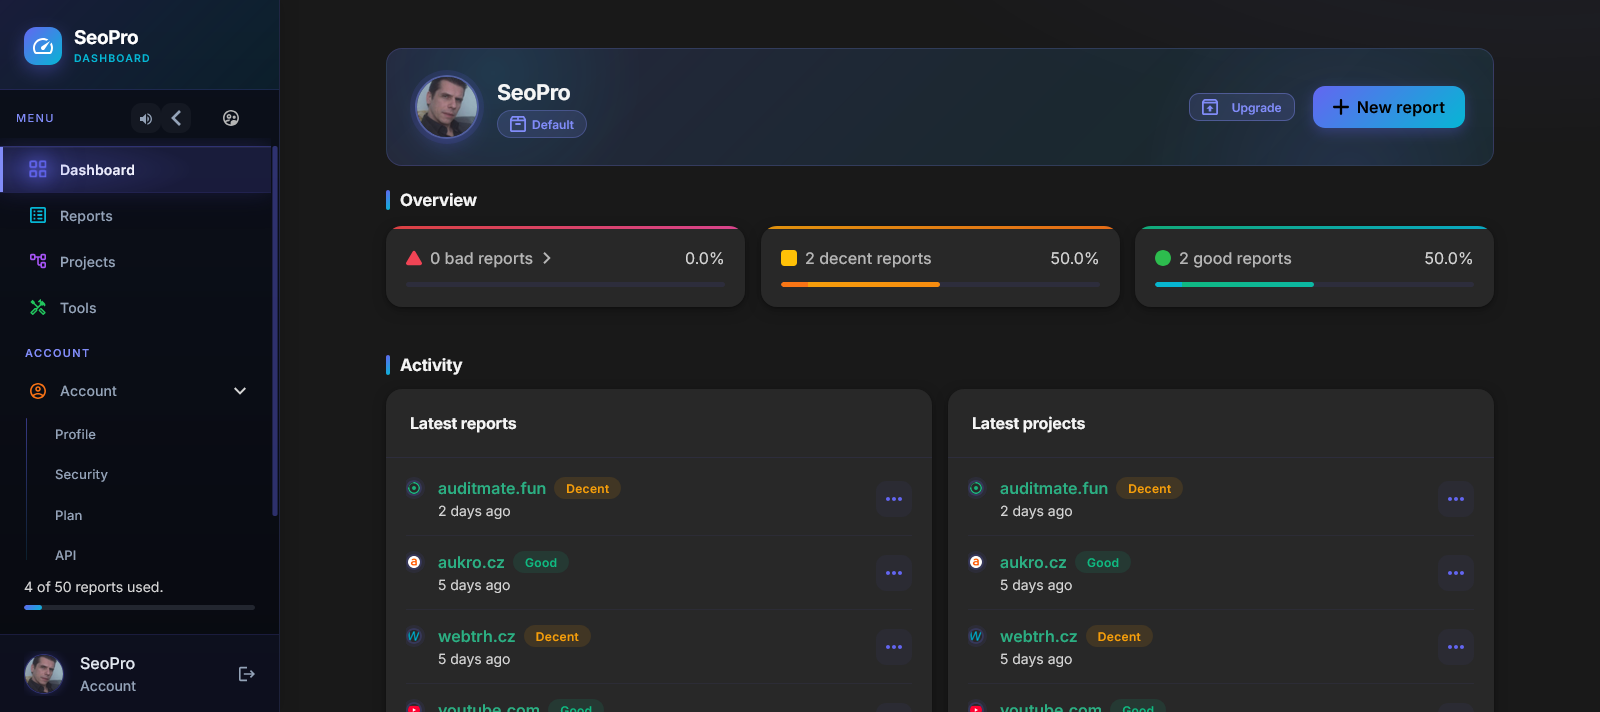This screenshot has width=1600, height=712.
Task: Open options menu for aukro.cz report
Action: (x=894, y=573)
